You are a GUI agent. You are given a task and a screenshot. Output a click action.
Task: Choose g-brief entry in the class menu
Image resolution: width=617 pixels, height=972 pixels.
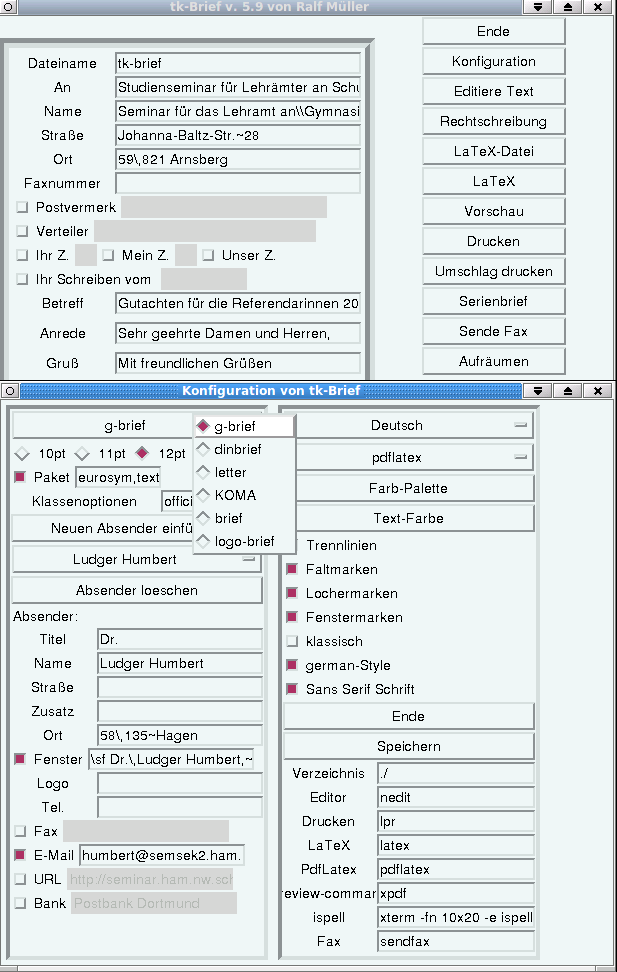244,426
